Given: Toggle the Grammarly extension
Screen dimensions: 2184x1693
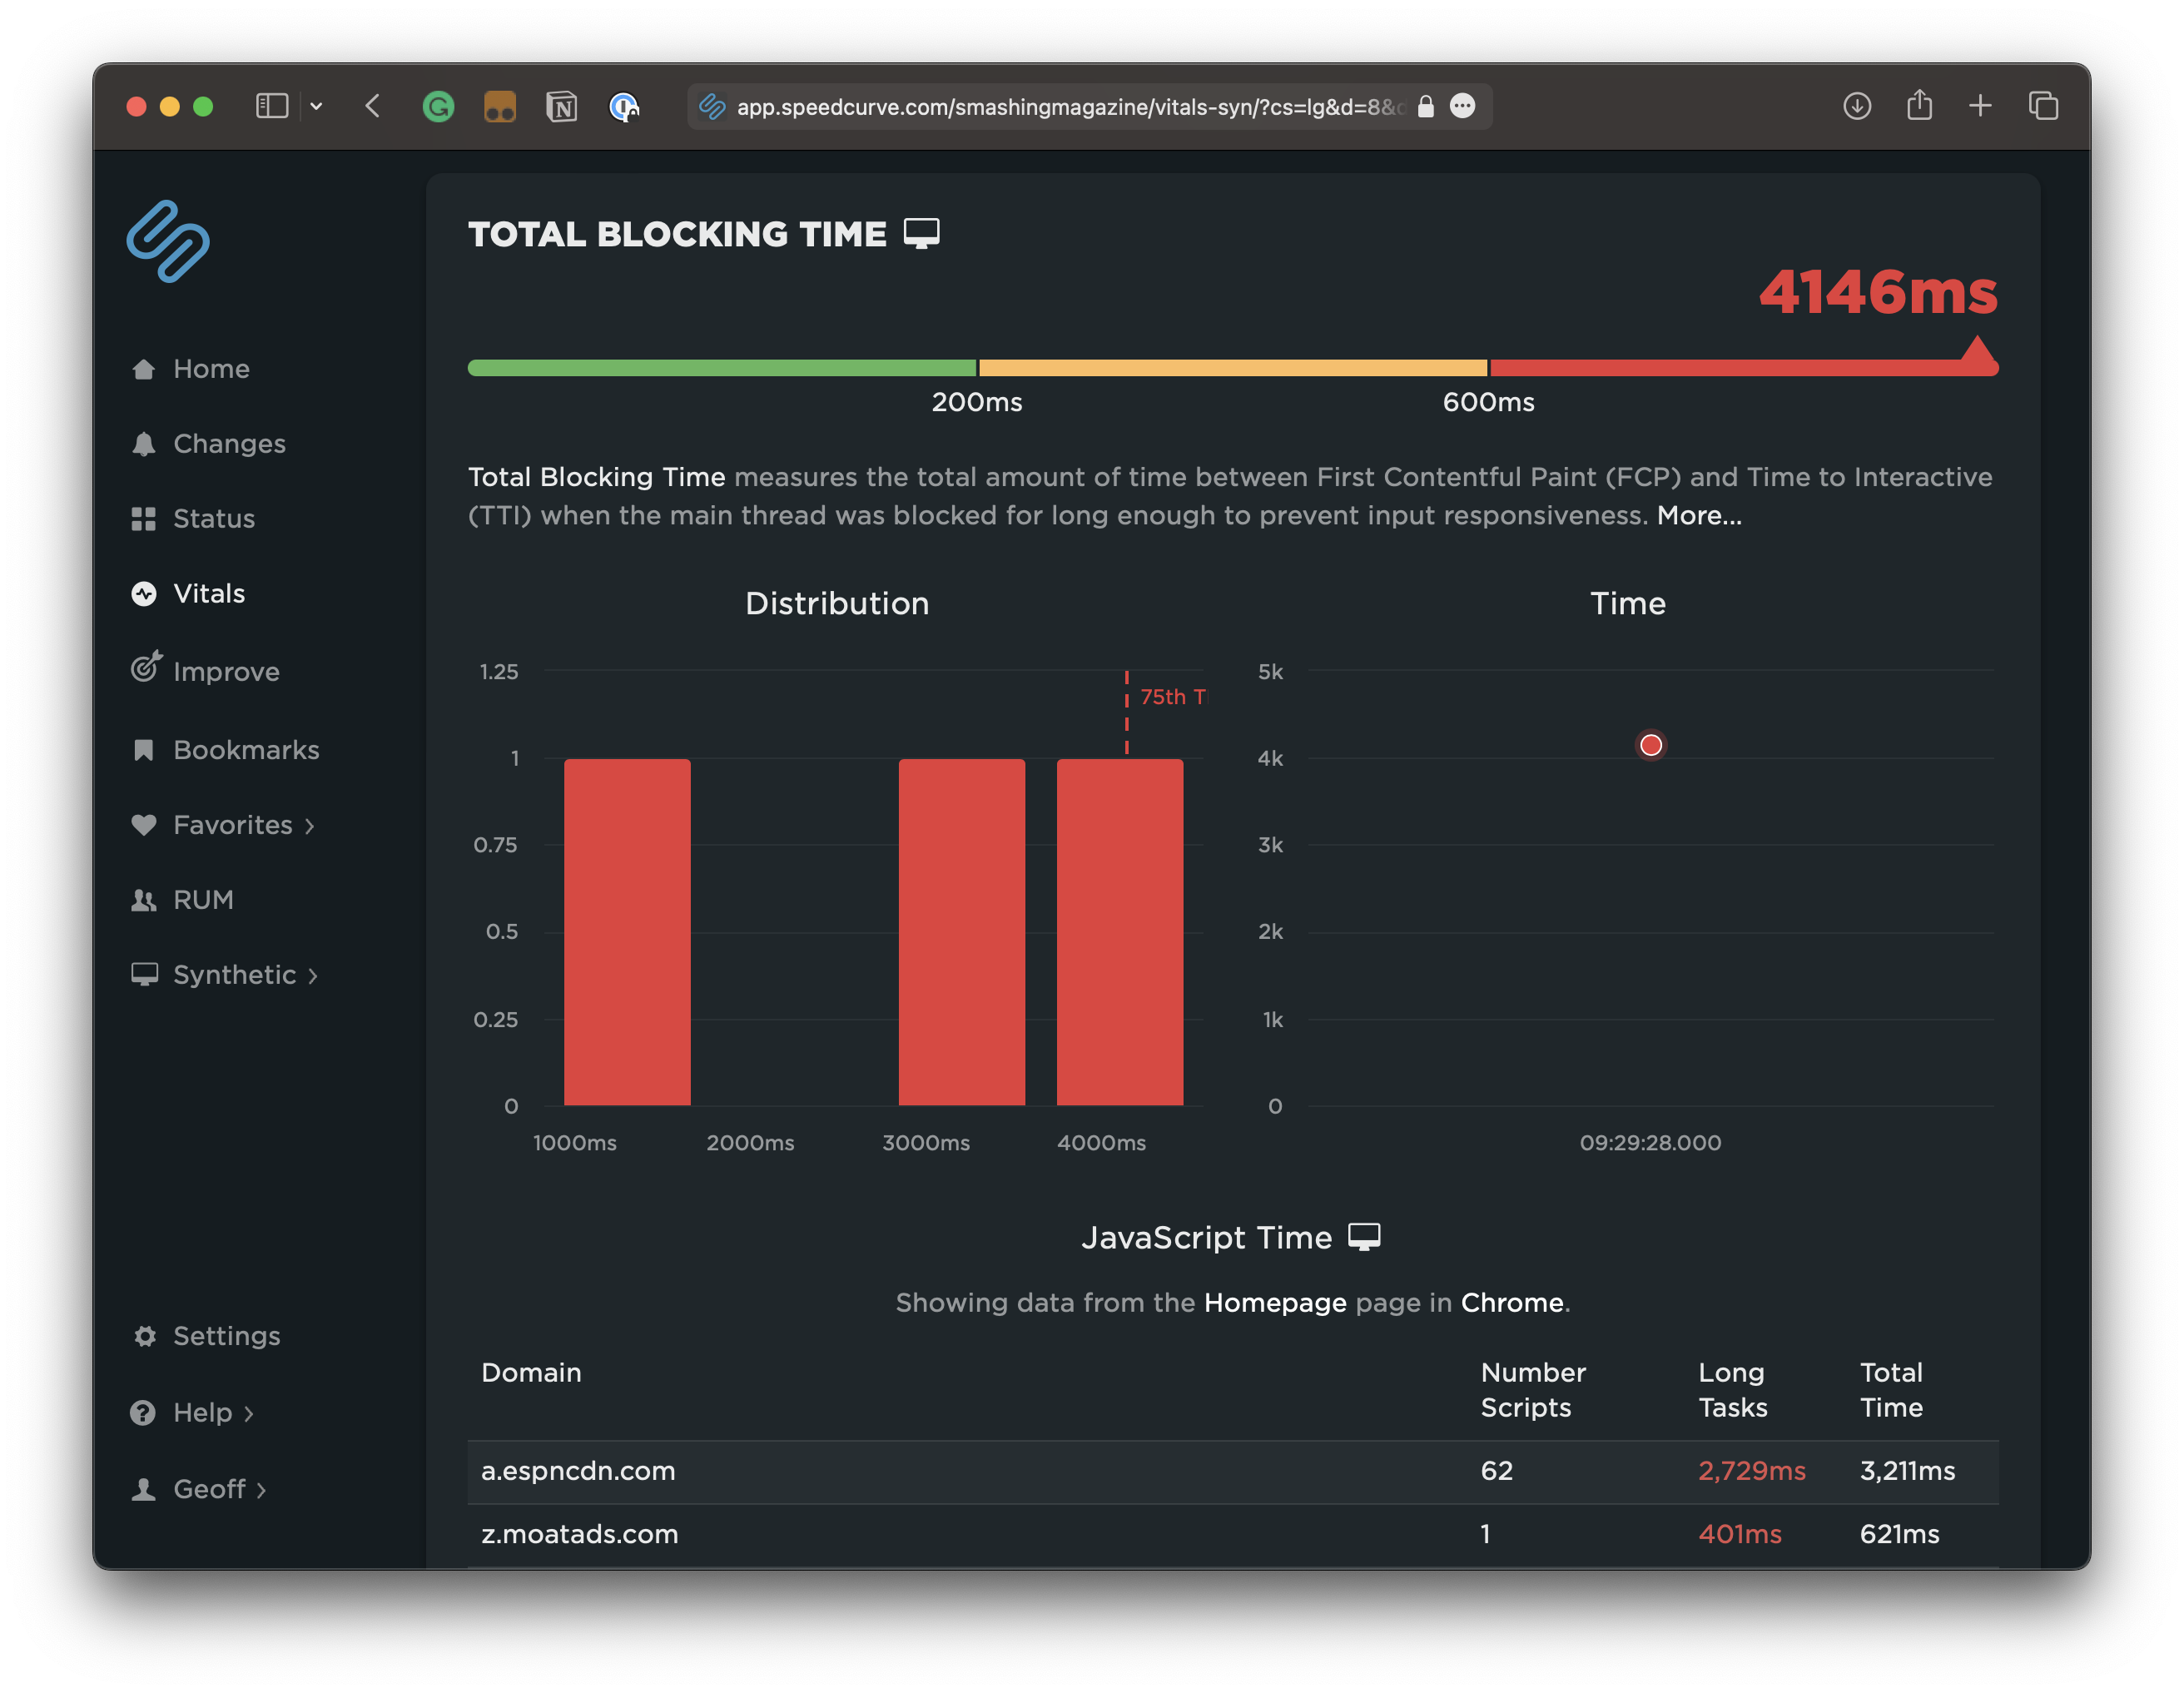Looking at the screenshot, I should [x=438, y=106].
